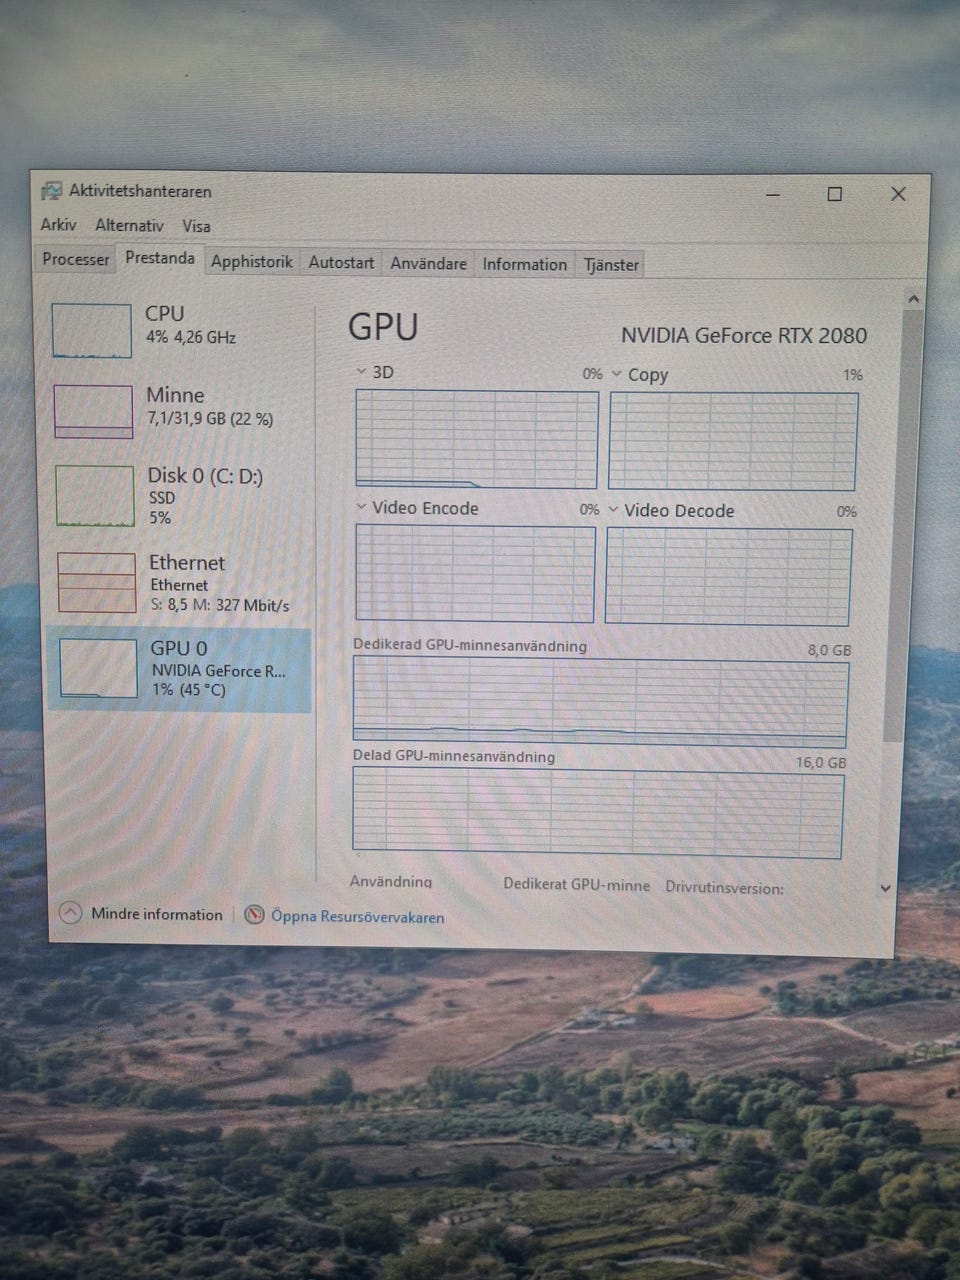This screenshot has width=960, height=1280.
Task: Select the Disk 0 (C: D:) thumbnail graph
Action: [95, 495]
